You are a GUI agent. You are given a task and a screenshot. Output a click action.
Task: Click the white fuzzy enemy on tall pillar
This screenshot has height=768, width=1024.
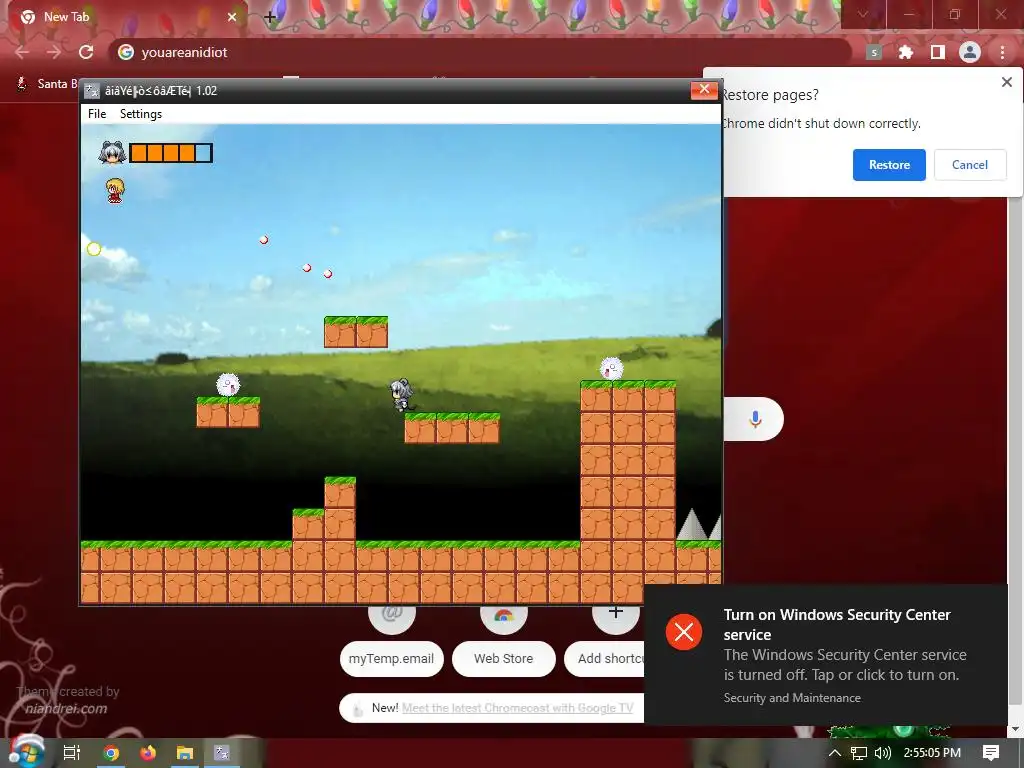611,369
